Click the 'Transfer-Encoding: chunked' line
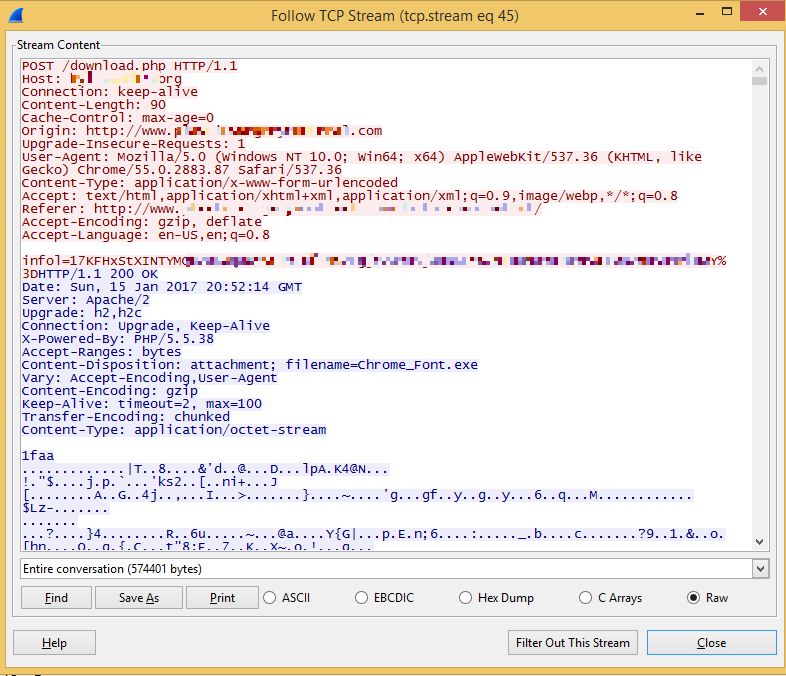Screen dimensions: 786x676 pyautogui.click(x=125, y=417)
